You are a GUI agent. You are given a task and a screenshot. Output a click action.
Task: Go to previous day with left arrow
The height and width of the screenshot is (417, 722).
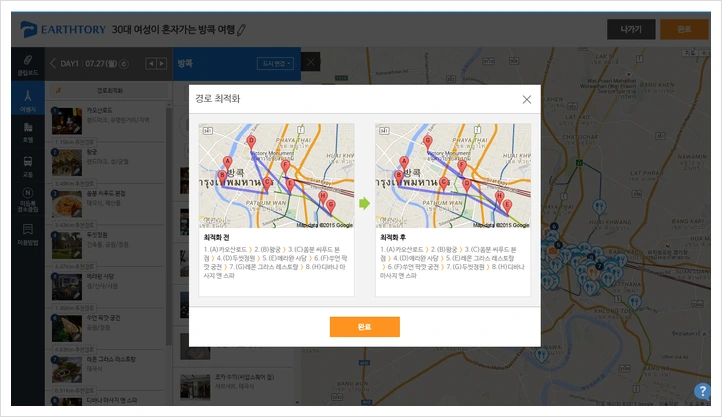[151, 64]
